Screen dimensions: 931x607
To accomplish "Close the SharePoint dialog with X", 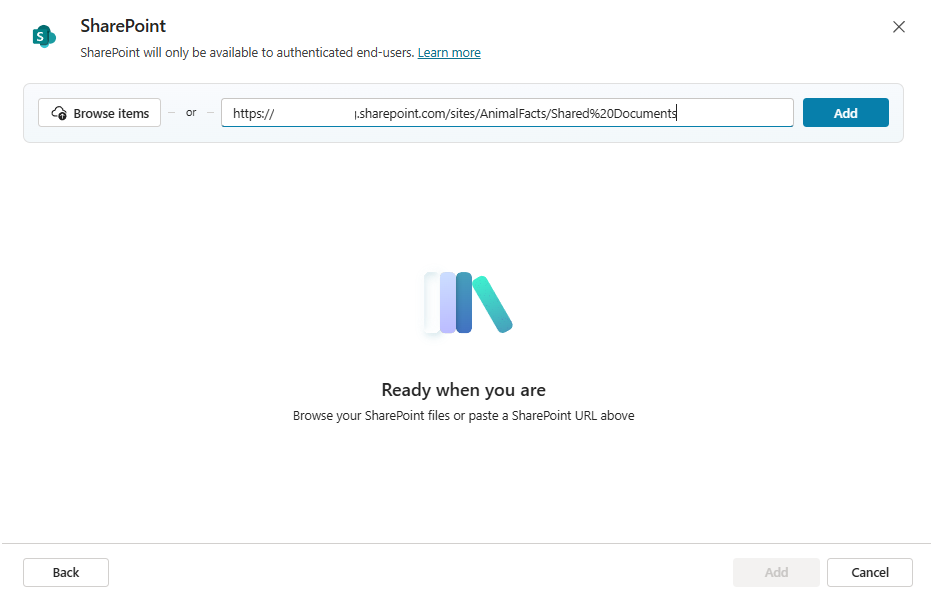I will 898,27.
